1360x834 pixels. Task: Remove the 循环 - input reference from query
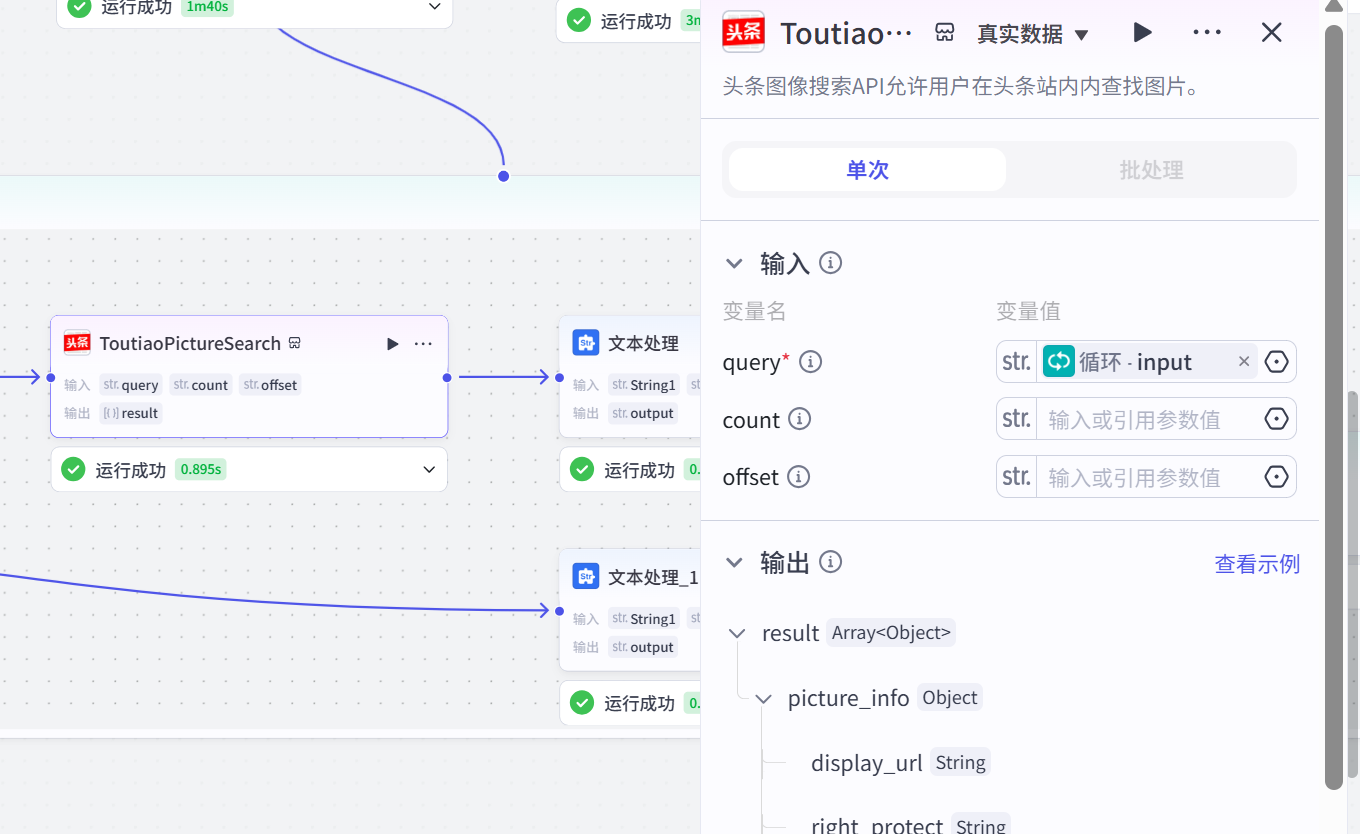(1244, 362)
